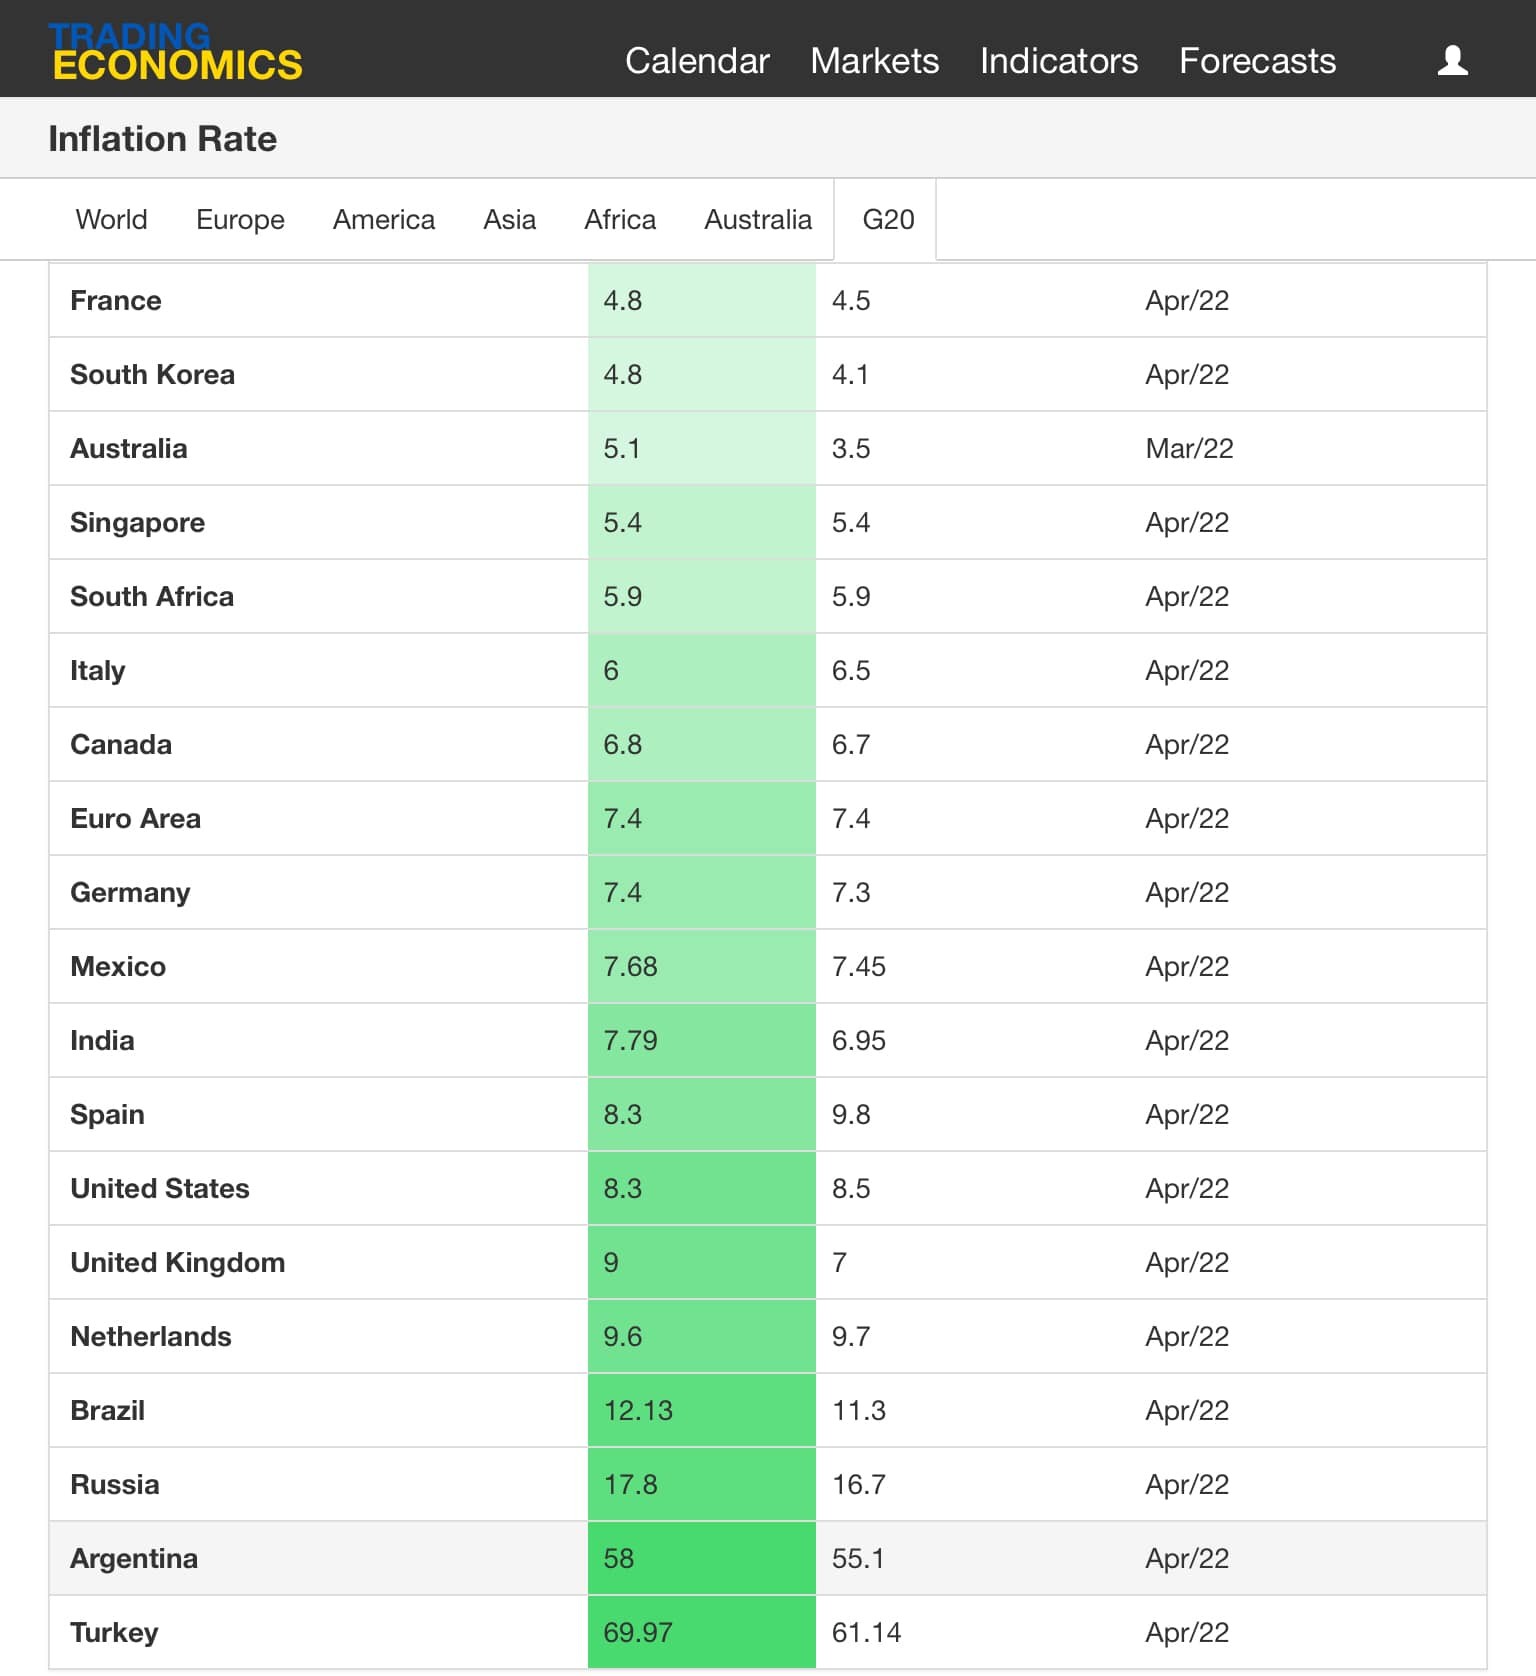Open the Indicators menu
This screenshot has height=1676, width=1536.
[x=1058, y=61]
